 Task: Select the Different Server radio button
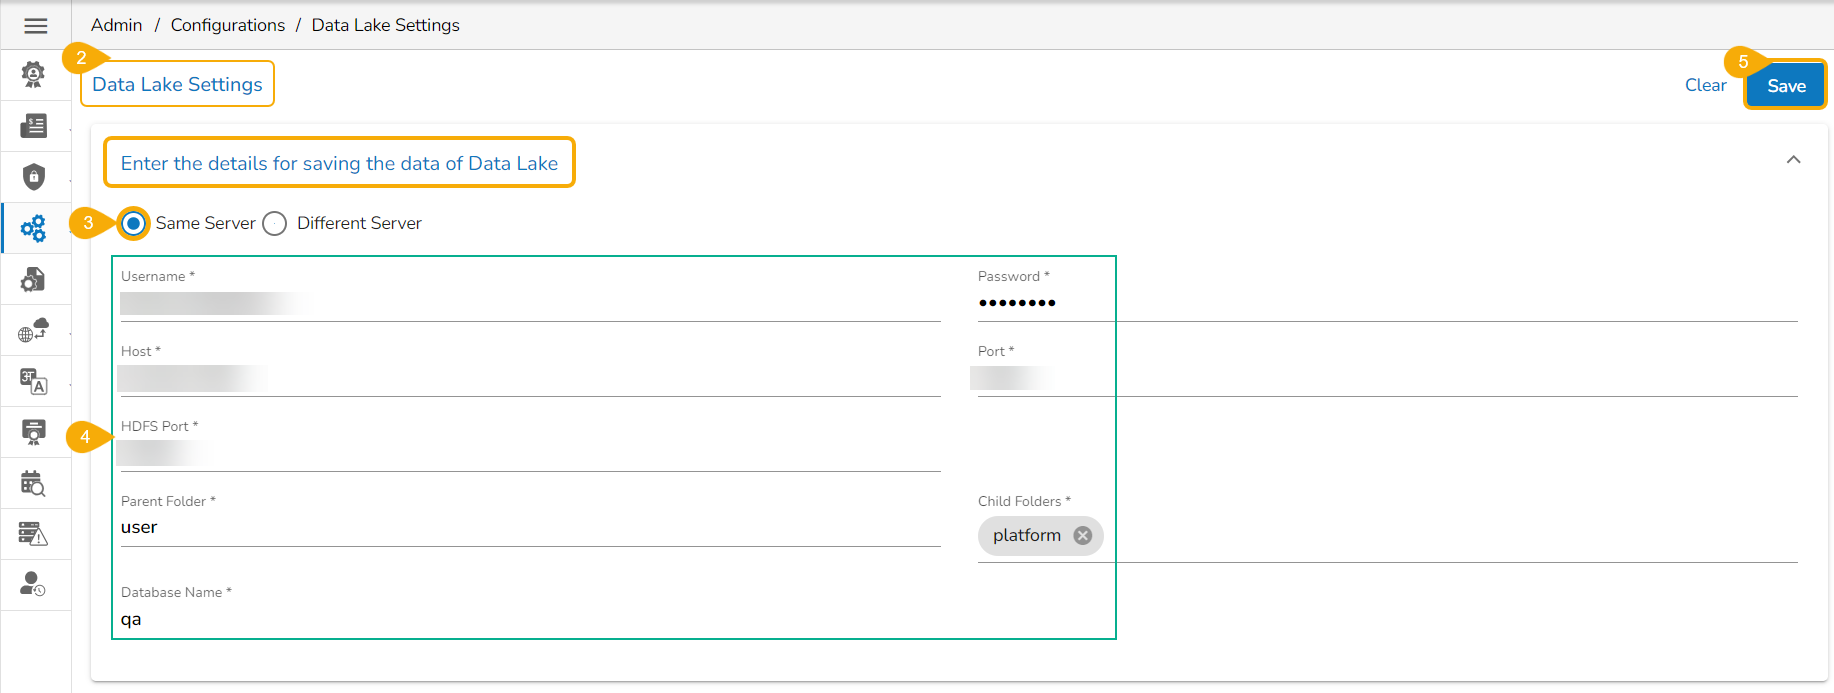pyautogui.click(x=275, y=223)
